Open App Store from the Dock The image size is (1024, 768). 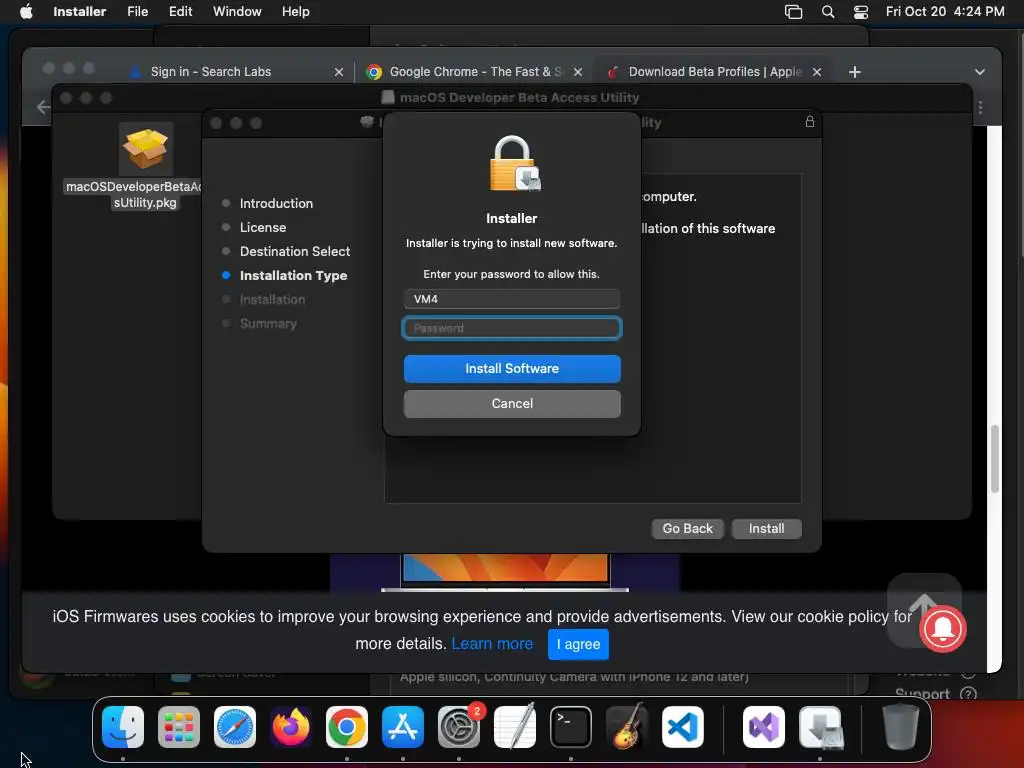[403, 727]
